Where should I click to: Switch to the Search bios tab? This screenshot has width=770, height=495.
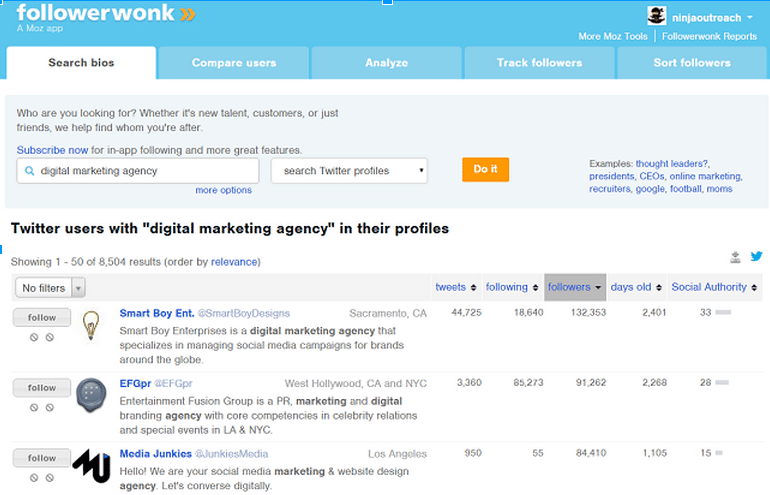coord(81,63)
